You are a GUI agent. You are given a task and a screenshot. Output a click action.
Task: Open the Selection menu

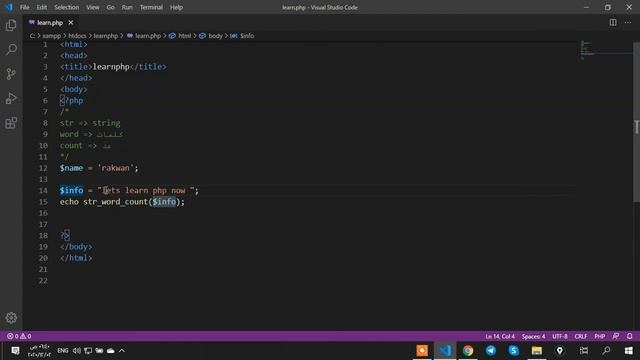pos(67,7)
